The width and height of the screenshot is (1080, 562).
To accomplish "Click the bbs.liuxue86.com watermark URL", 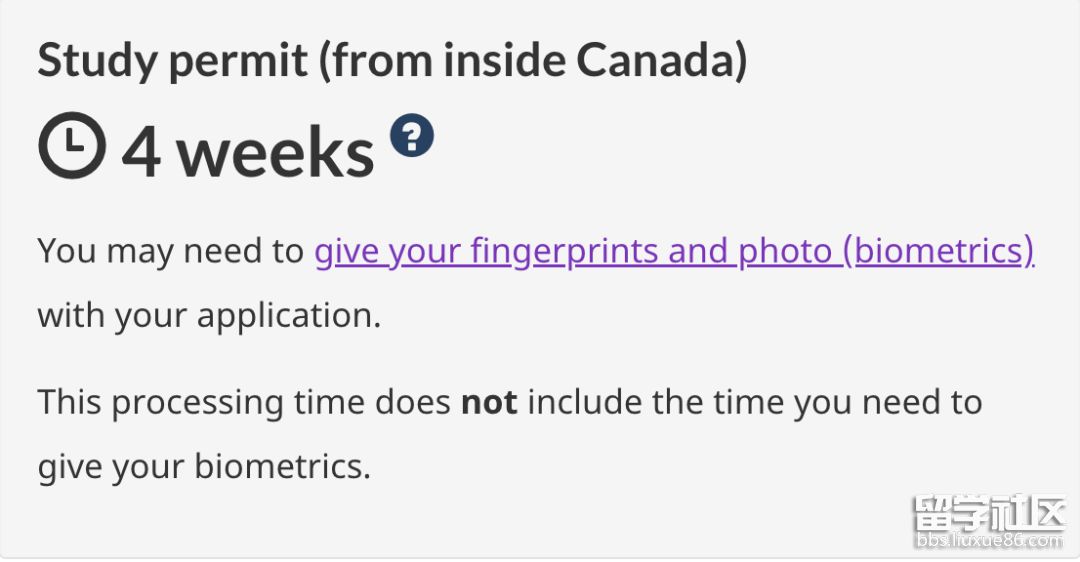I will pos(988,541).
